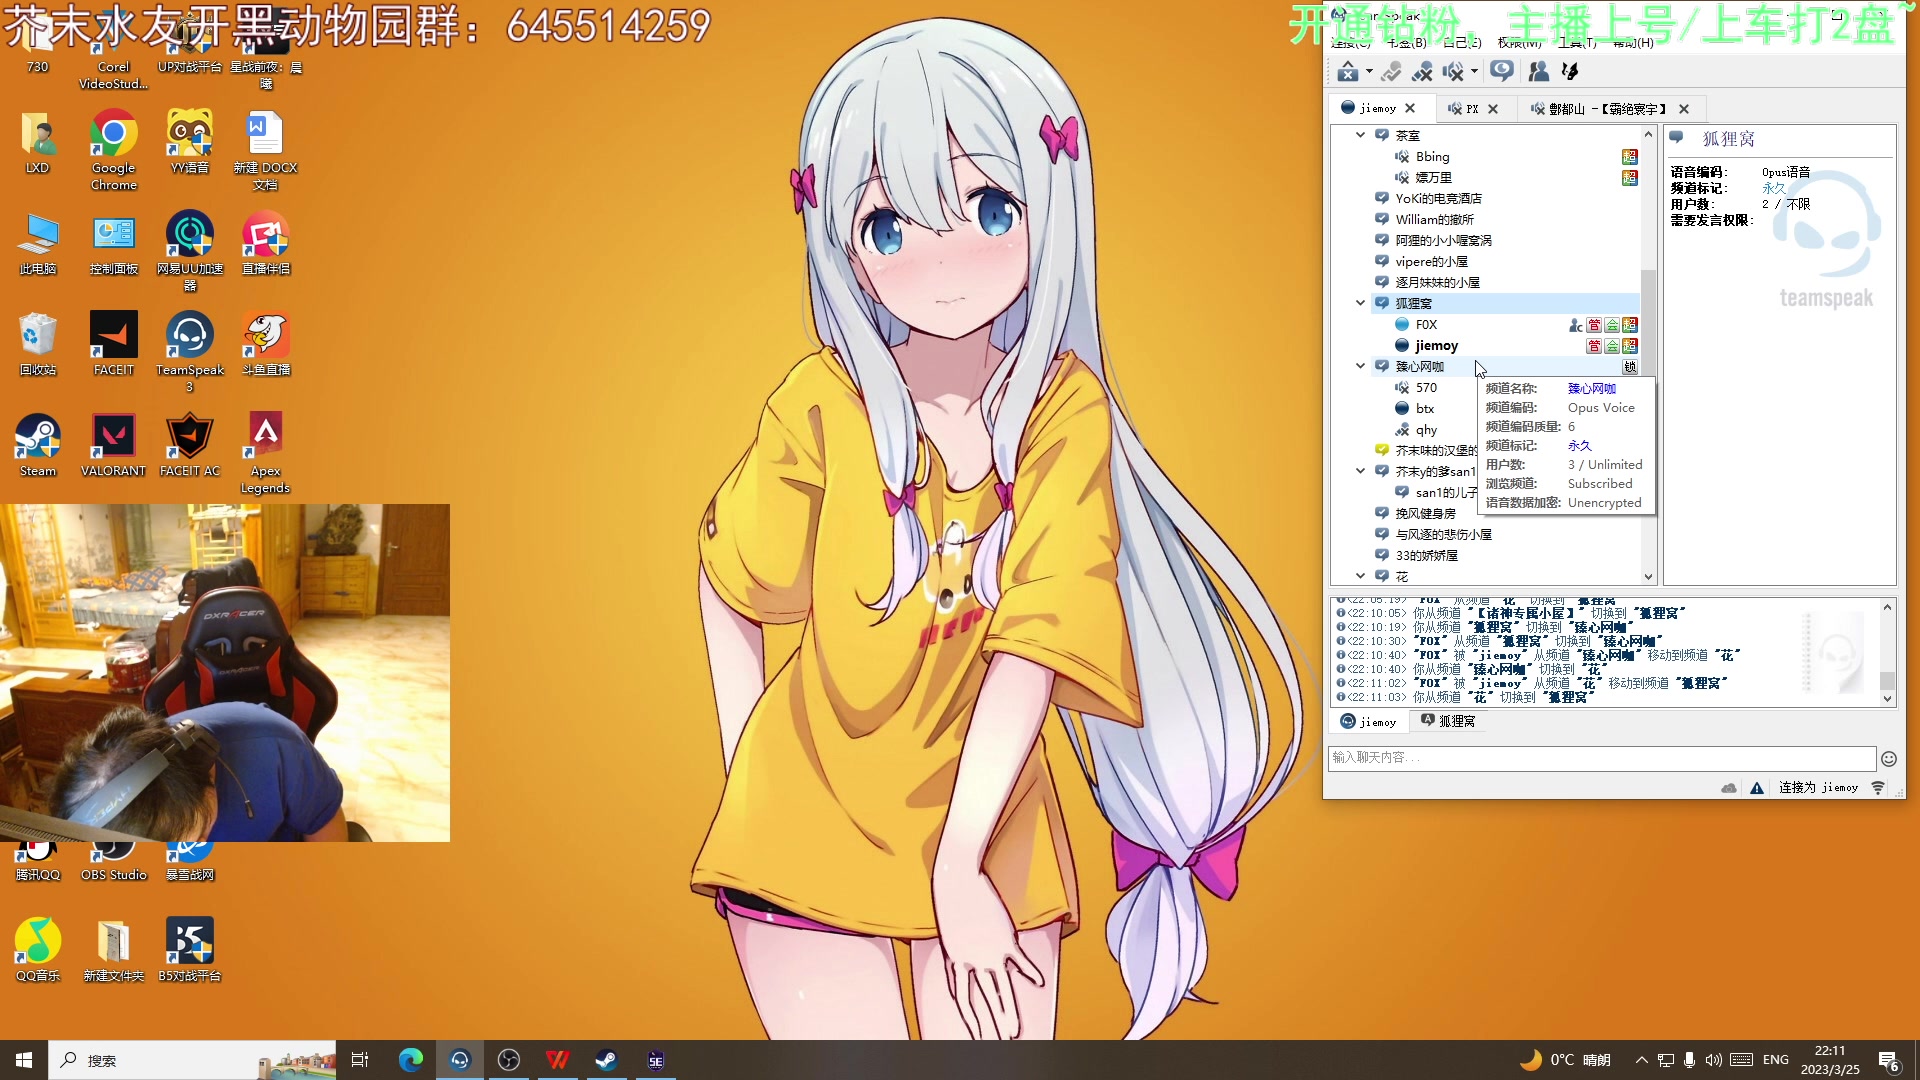The width and height of the screenshot is (1920, 1080).
Task: Open the emoji picker next to chat input
Action: point(1888,758)
